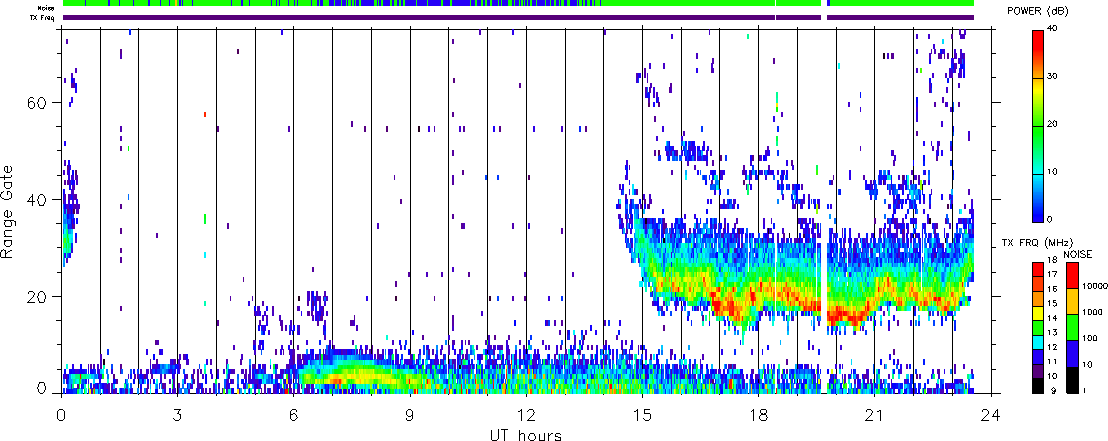Click the 21 tick label on UT axis
This screenshot has height=441, width=1108.
[x=874, y=415]
